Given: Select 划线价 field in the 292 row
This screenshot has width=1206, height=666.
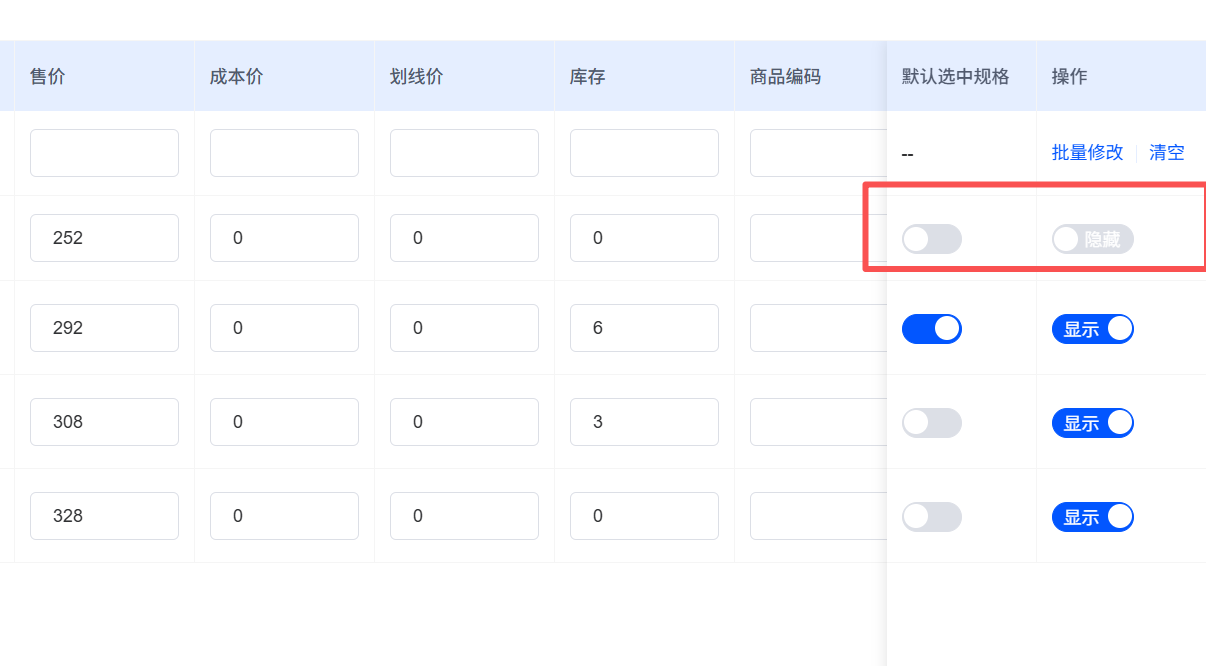Looking at the screenshot, I should tap(464, 328).
